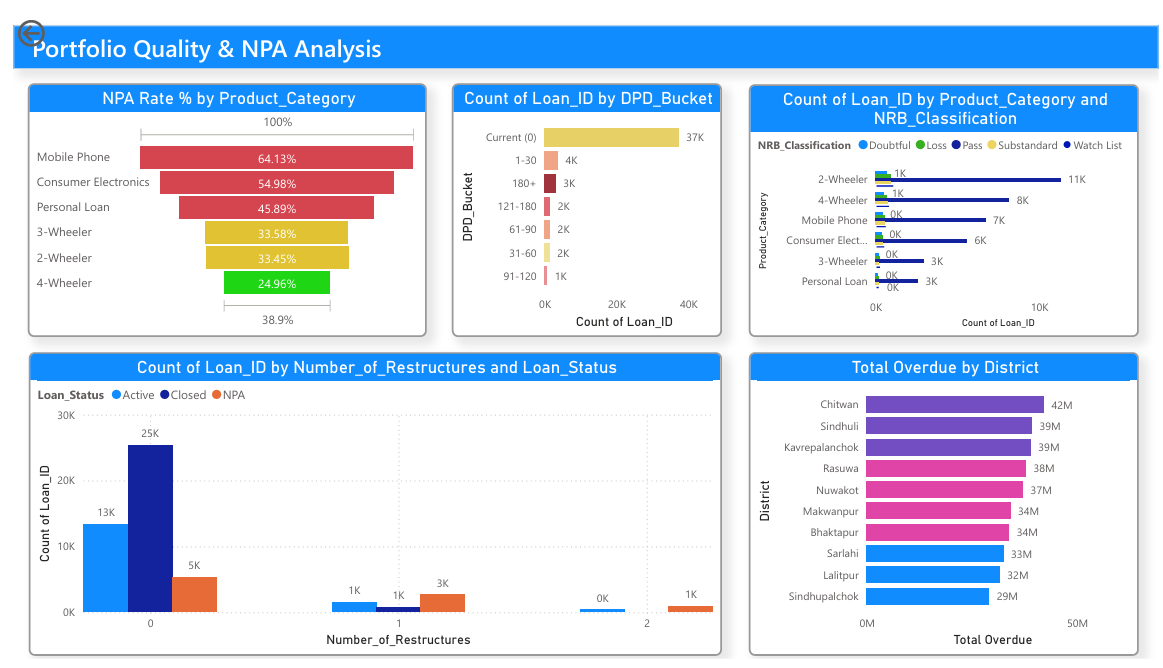Click the Total Overdue by District title
The height and width of the screenshot is (668, 1163).
click(945, 368)
